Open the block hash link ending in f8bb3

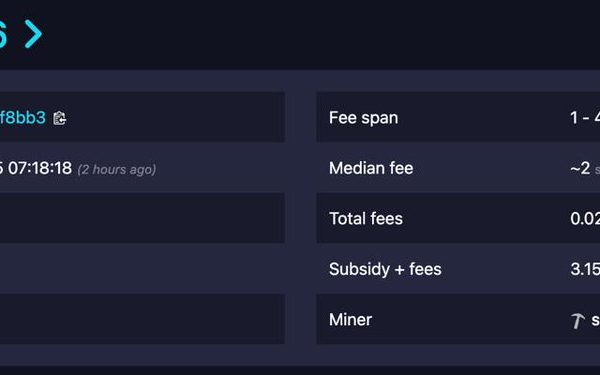23,117
